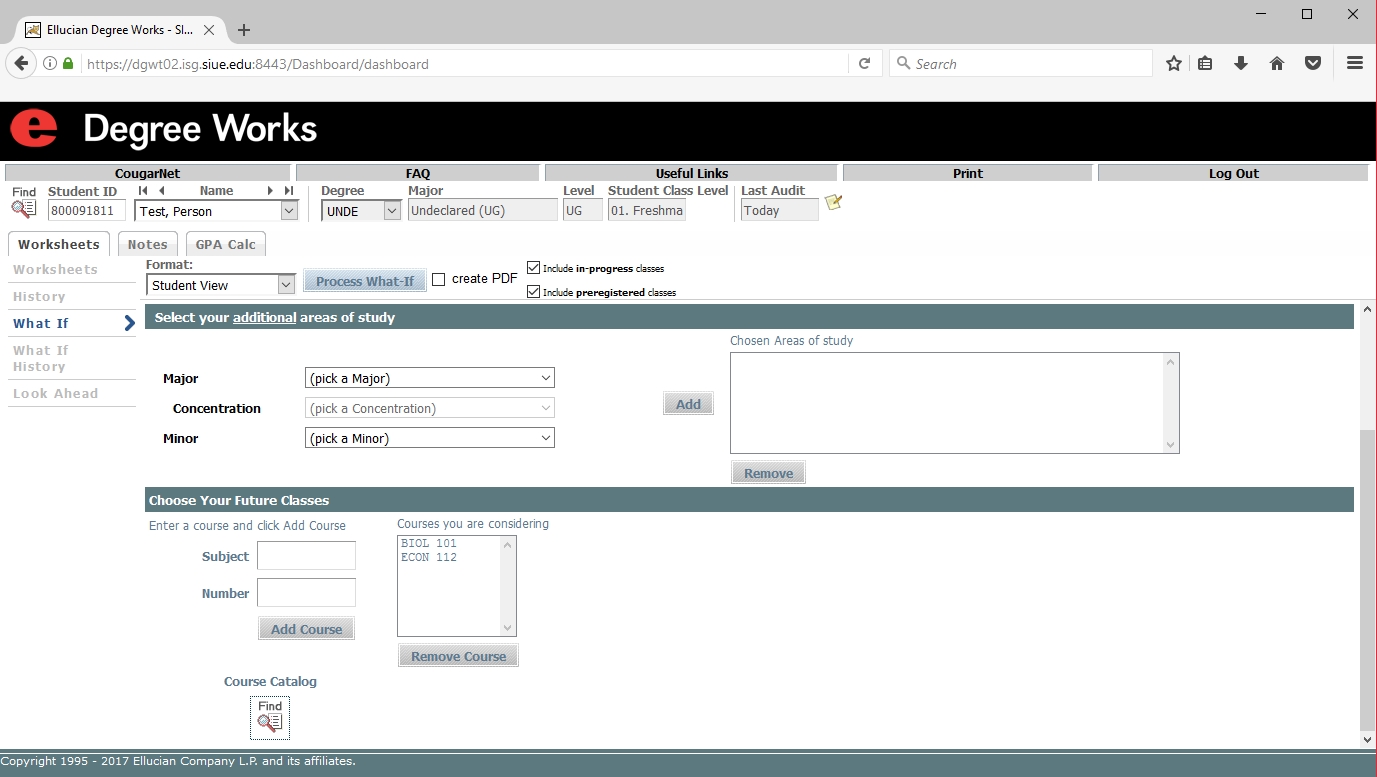1377x777 pixels.
Task: Click the Add Course button
Action: tap(306, 629)
